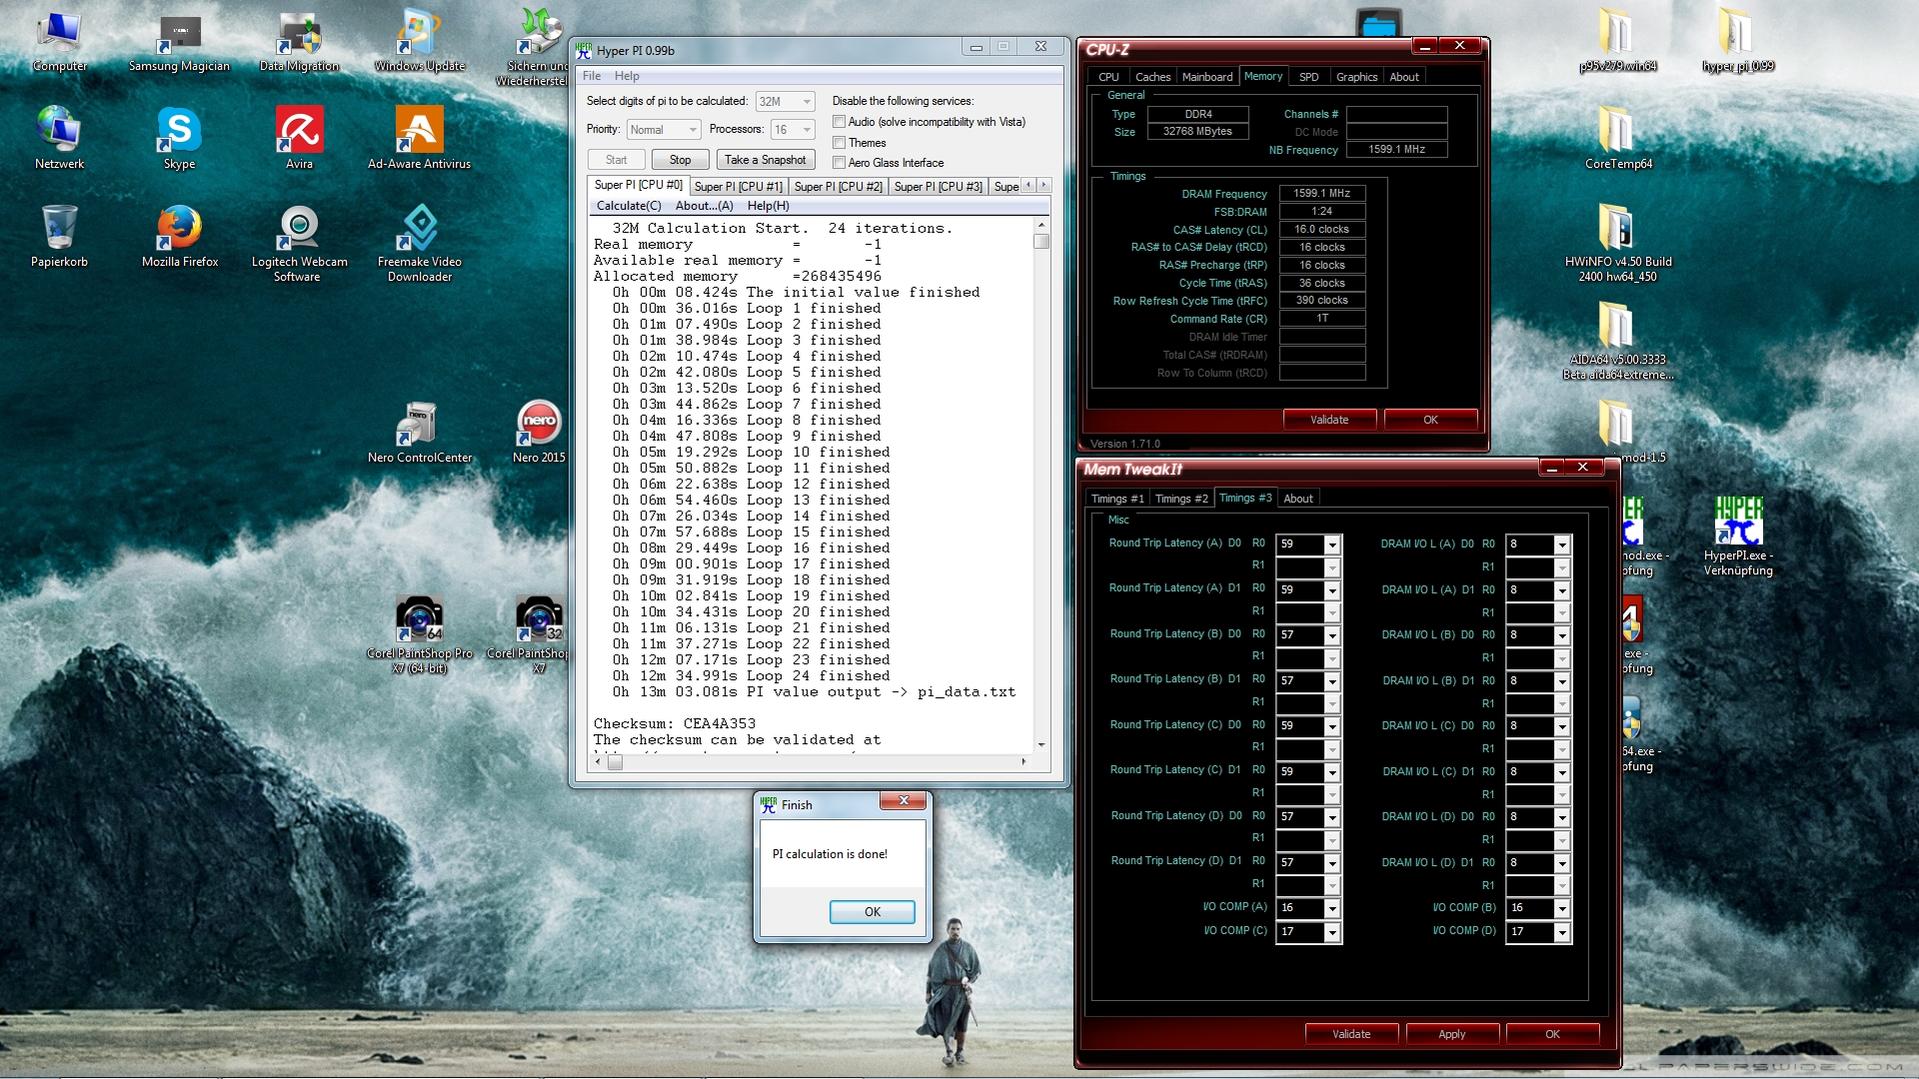Click OK in the CPU-Z window

coord(1430,420)
